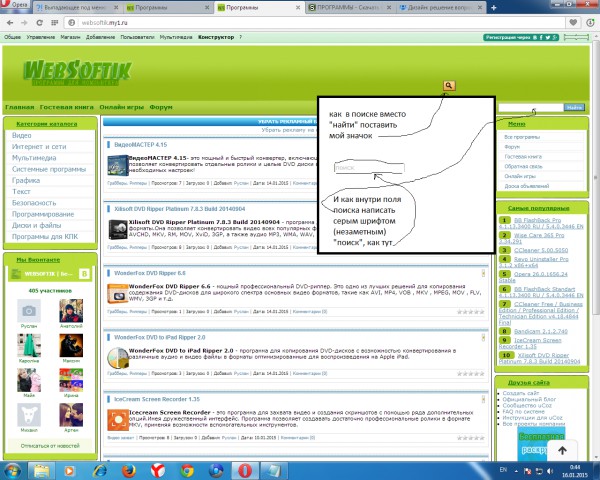
Task: Switch to the 'ПРОГРАММЫ - Скачать' tab
Action: pos(348,8)
